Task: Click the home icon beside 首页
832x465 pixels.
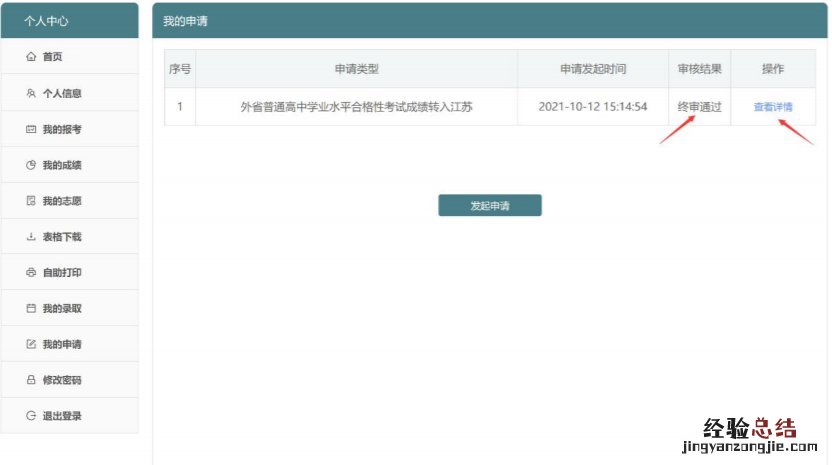Action: pos(31,57)
